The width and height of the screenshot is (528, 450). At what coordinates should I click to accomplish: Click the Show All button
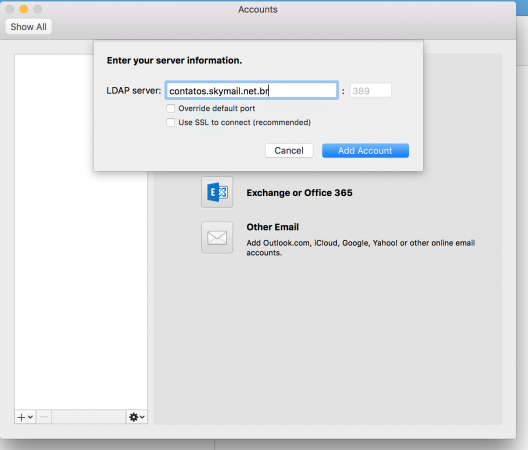pyautogui.click(x=29, y=27)
